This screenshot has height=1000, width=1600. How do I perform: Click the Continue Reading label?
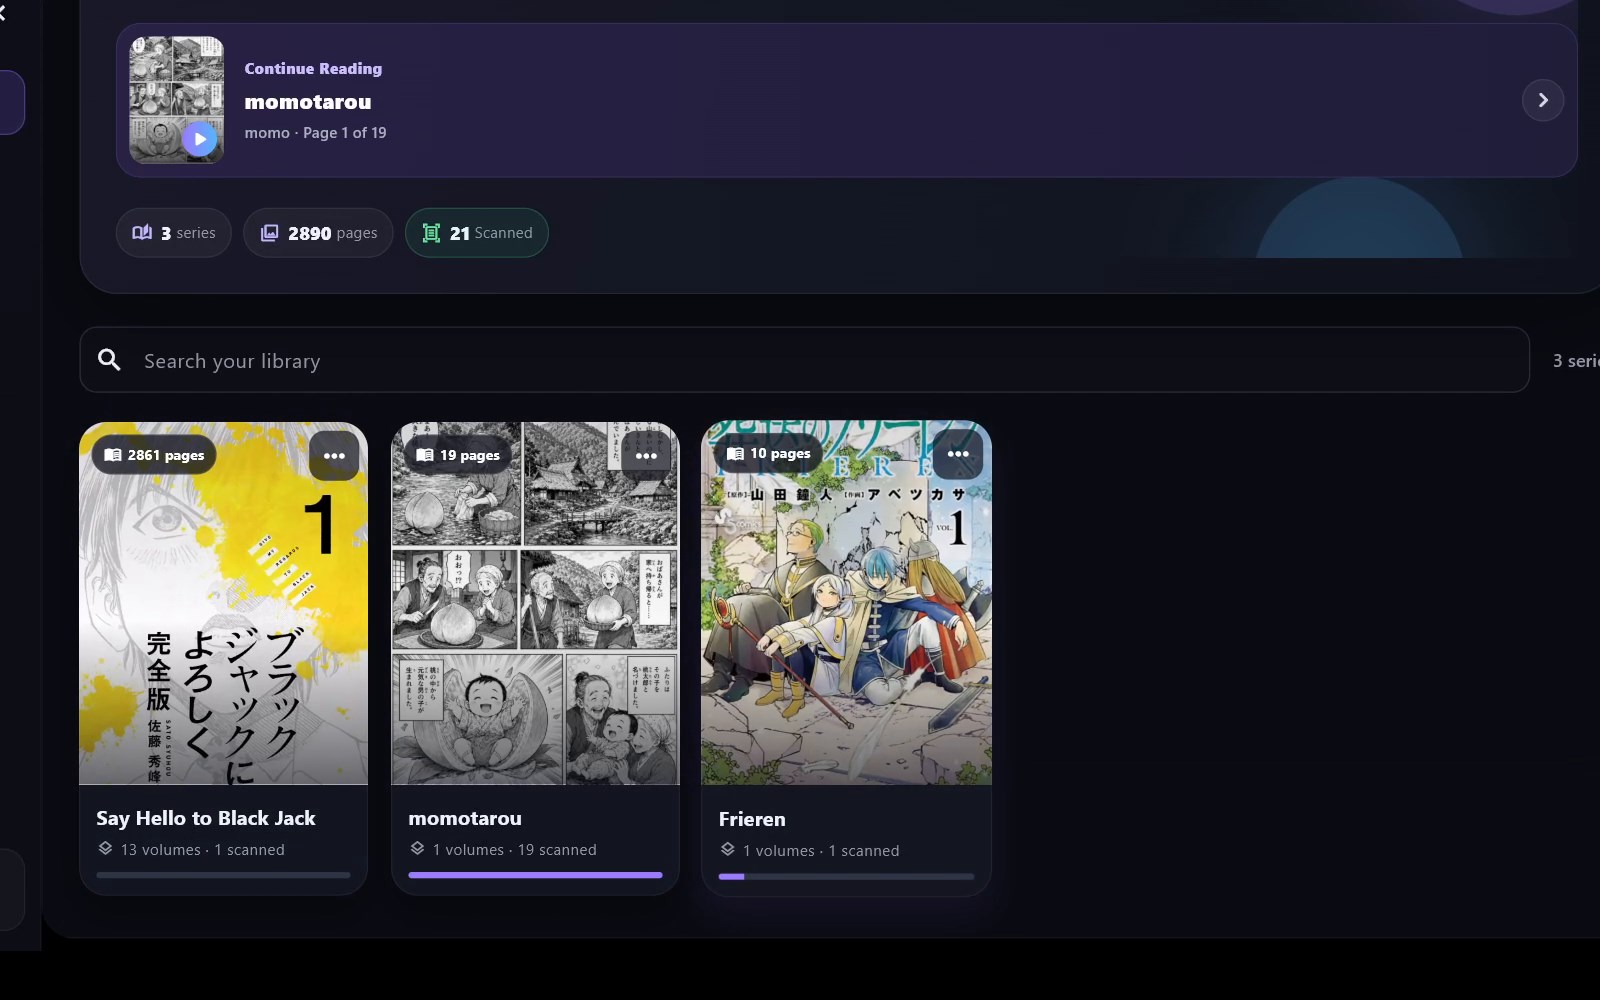pos(313,68)
